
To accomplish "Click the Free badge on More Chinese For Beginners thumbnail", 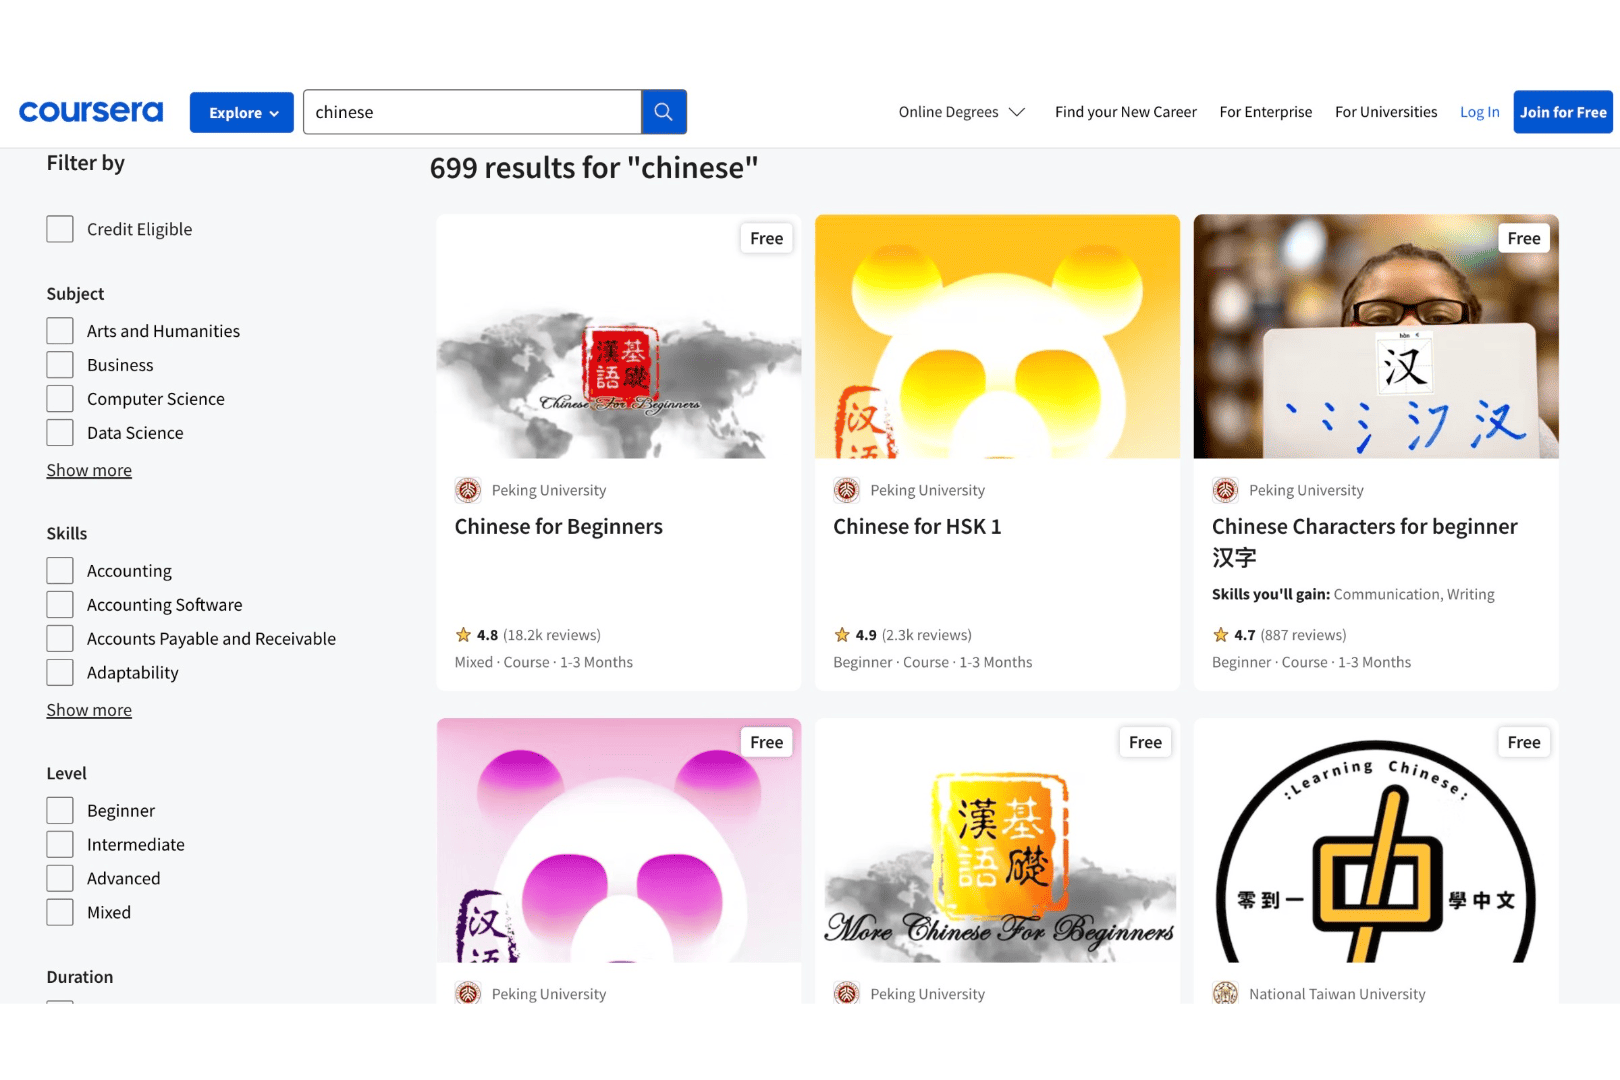I will [x=1145, y=742].
